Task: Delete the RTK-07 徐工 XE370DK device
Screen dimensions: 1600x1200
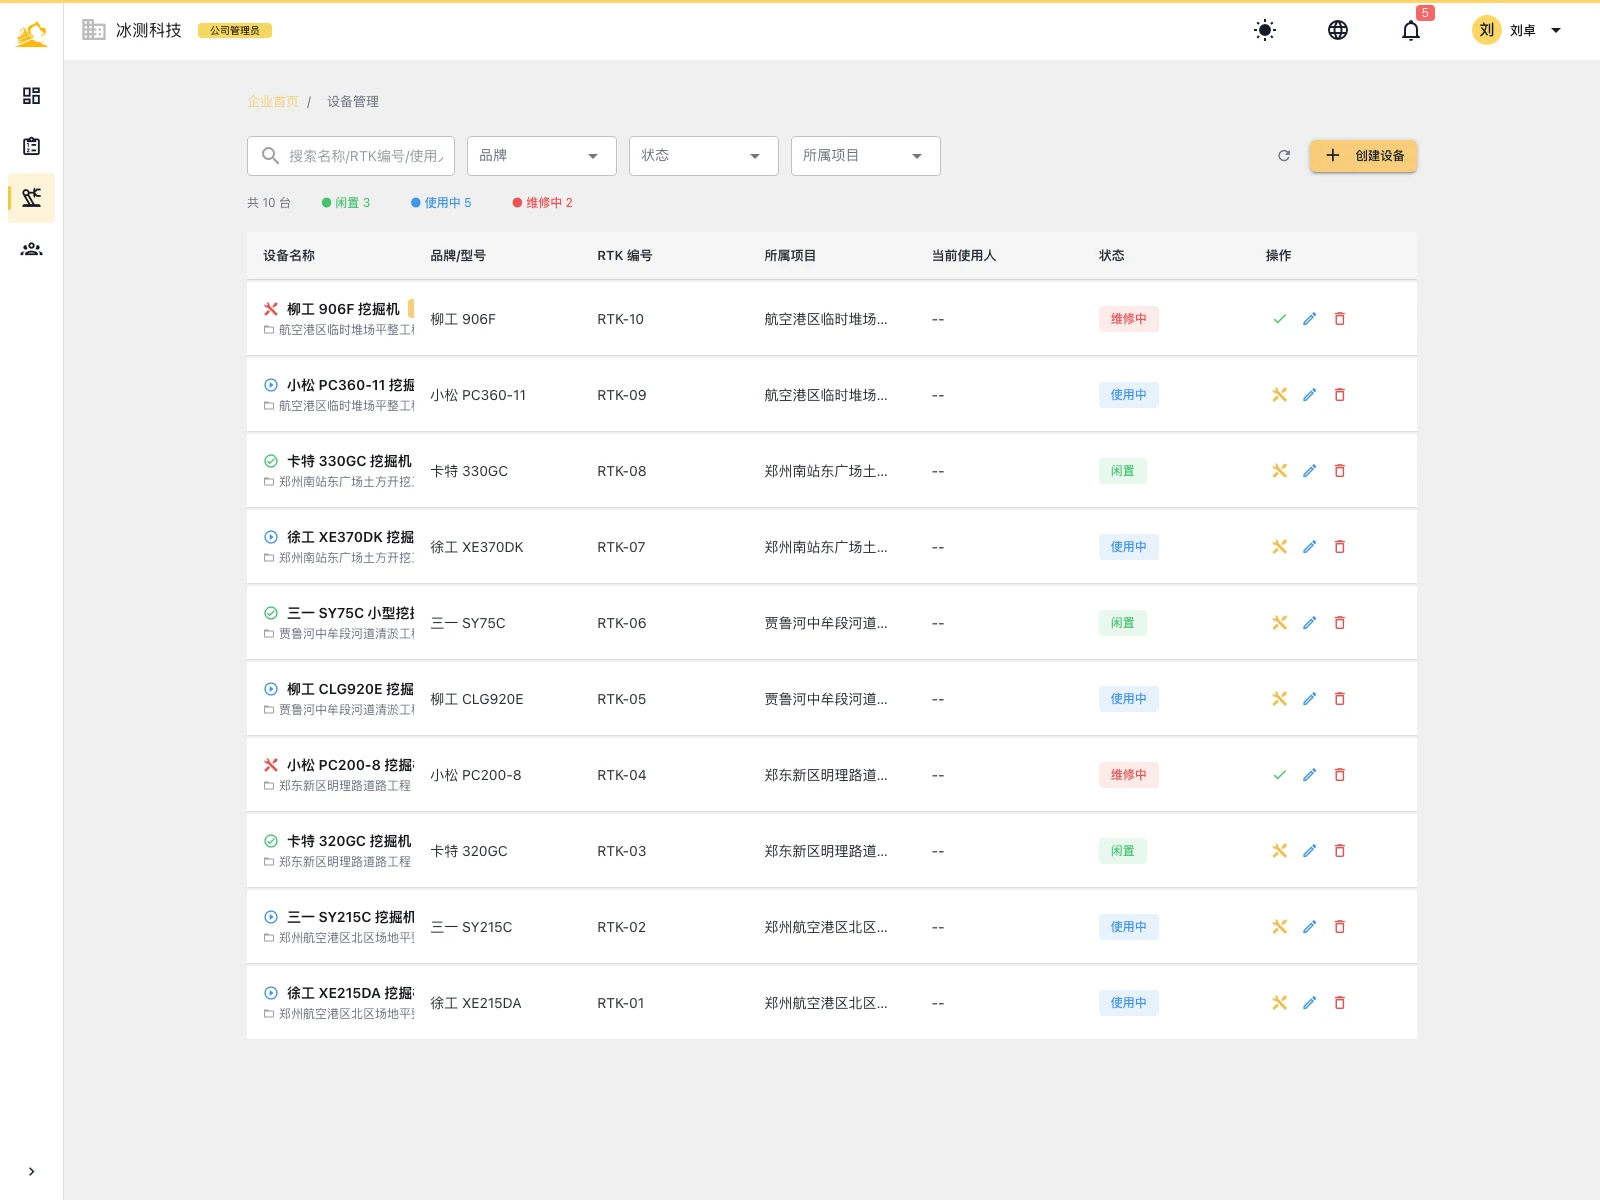Action: (1340, 547)
